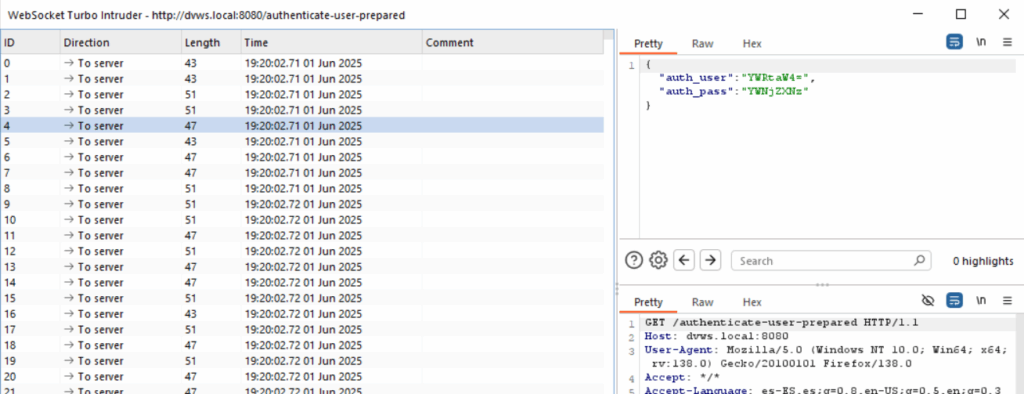Open search settings gear icon
Viewport: 1024px width, 394px height.
click(x=658, y=260)
